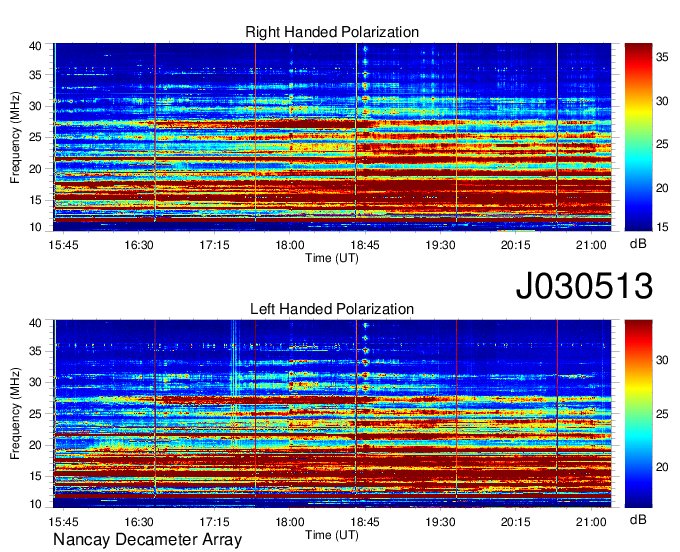Click the '40' frequency tick on top plot

35,46
